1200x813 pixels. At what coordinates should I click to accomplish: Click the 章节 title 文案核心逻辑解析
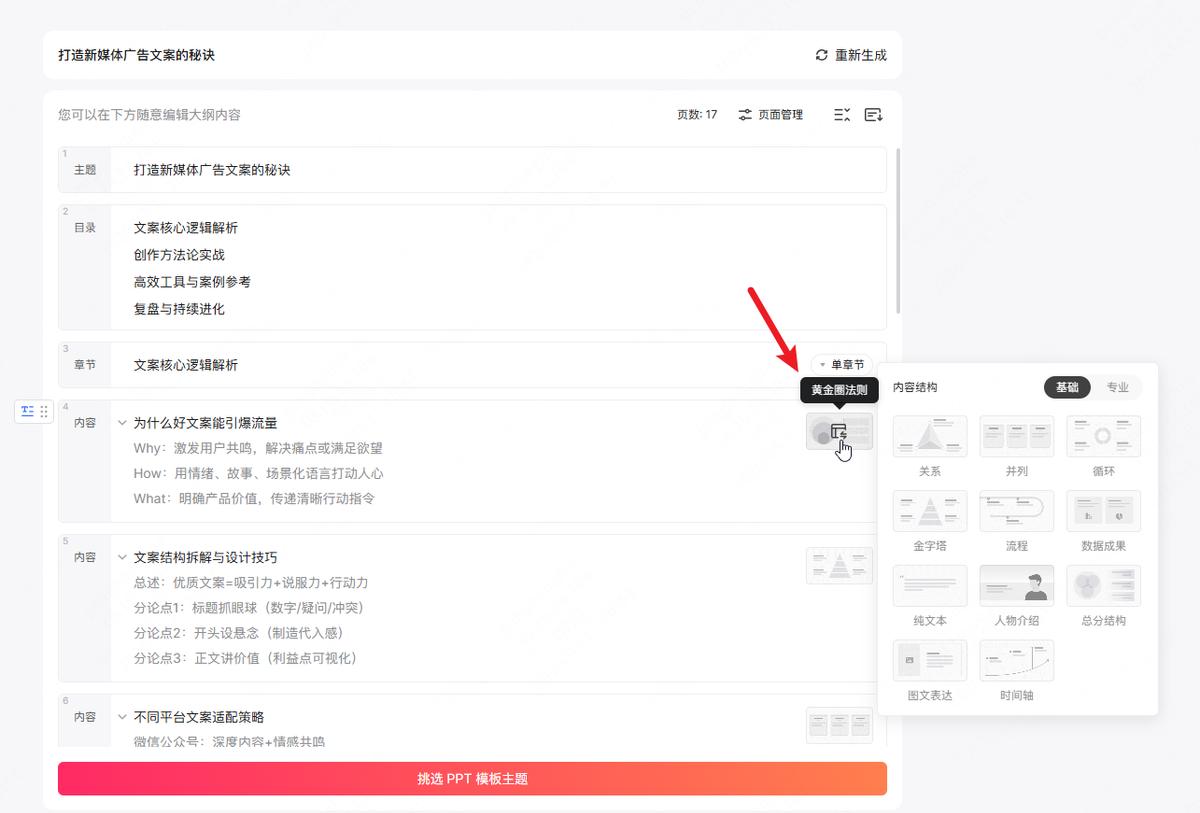186,365
